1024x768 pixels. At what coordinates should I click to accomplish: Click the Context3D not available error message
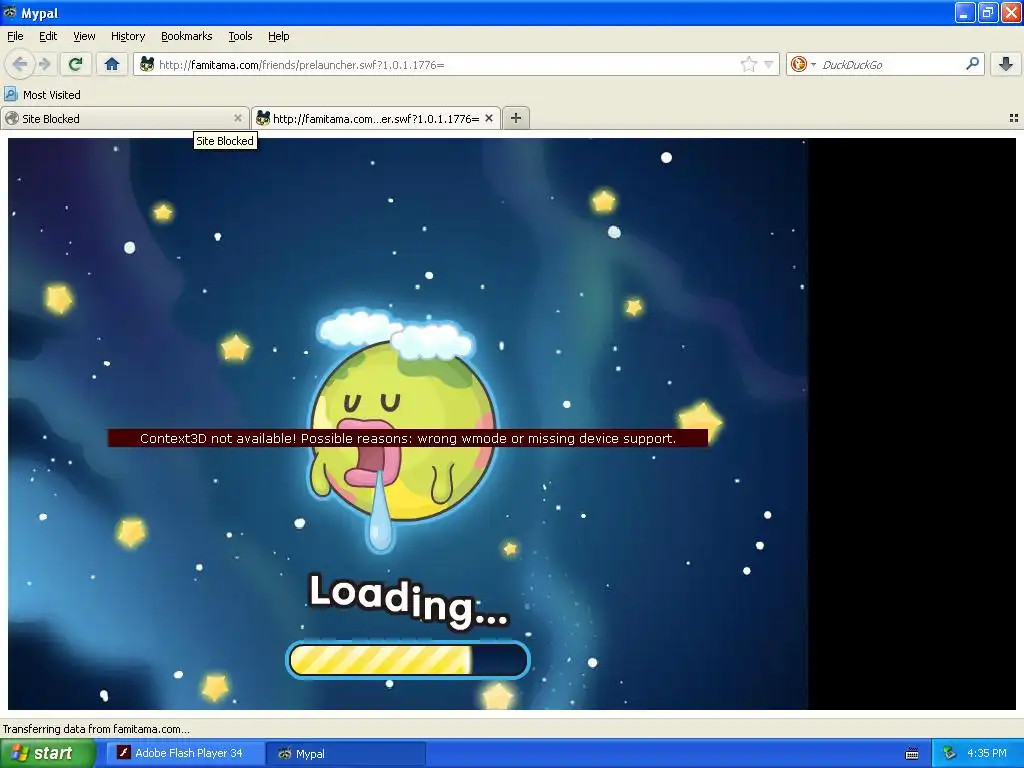pos(408,438)
